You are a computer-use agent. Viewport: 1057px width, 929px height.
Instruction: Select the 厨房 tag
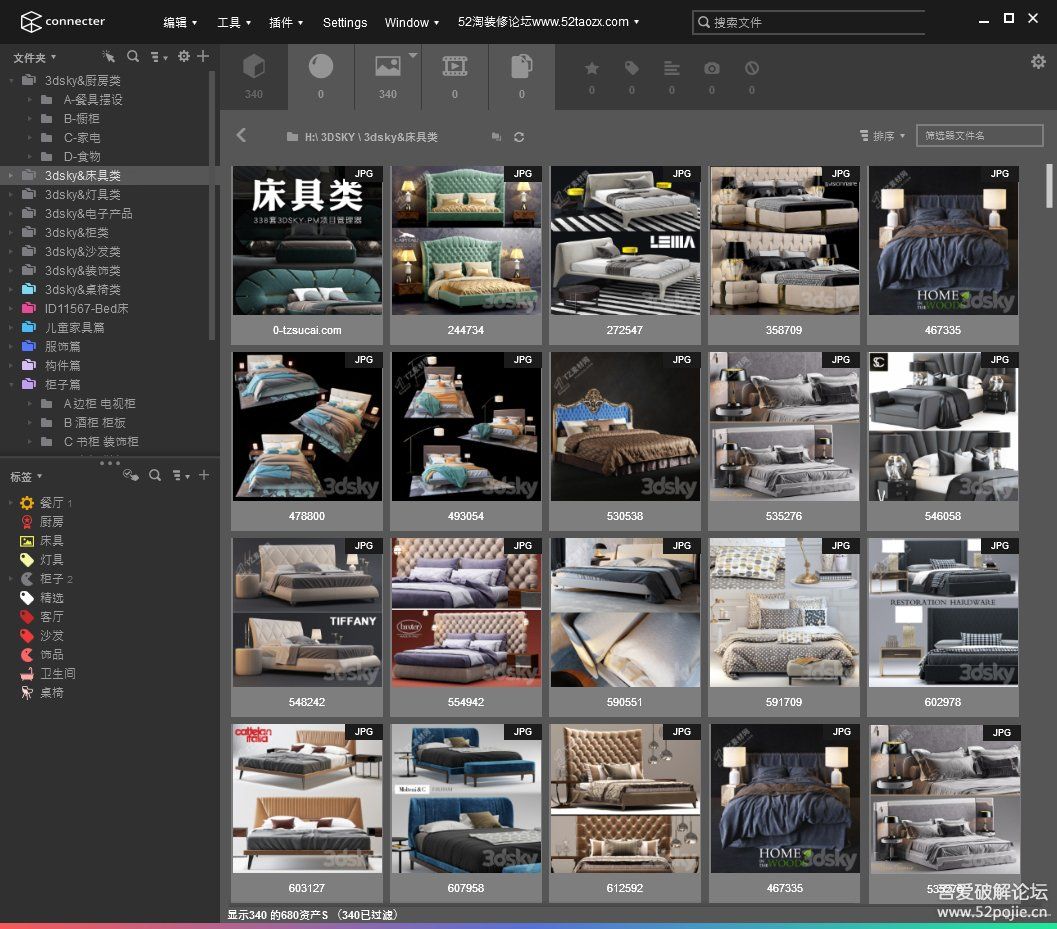tap(52, 522)
